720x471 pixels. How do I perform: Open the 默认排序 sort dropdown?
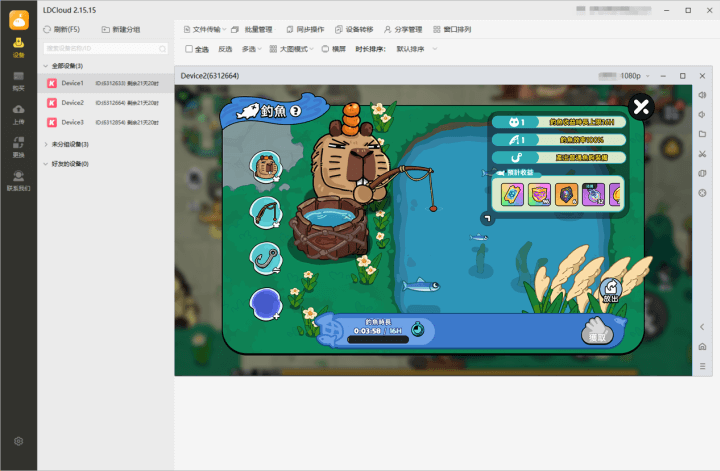click(x=416, y=49)
